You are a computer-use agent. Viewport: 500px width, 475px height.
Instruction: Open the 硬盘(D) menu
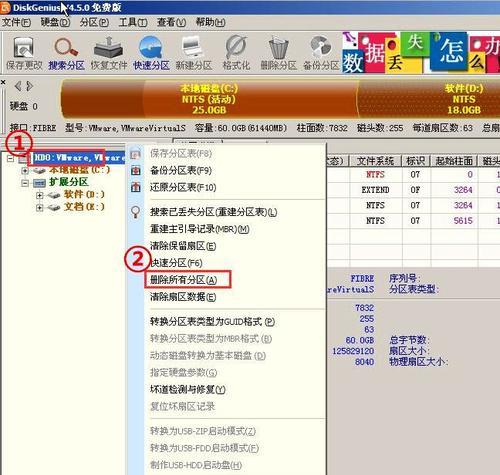coord(55,22)
